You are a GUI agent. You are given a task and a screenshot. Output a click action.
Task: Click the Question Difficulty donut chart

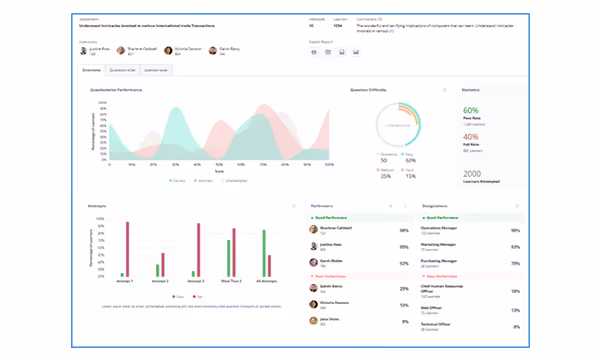(x=398, y=125)
